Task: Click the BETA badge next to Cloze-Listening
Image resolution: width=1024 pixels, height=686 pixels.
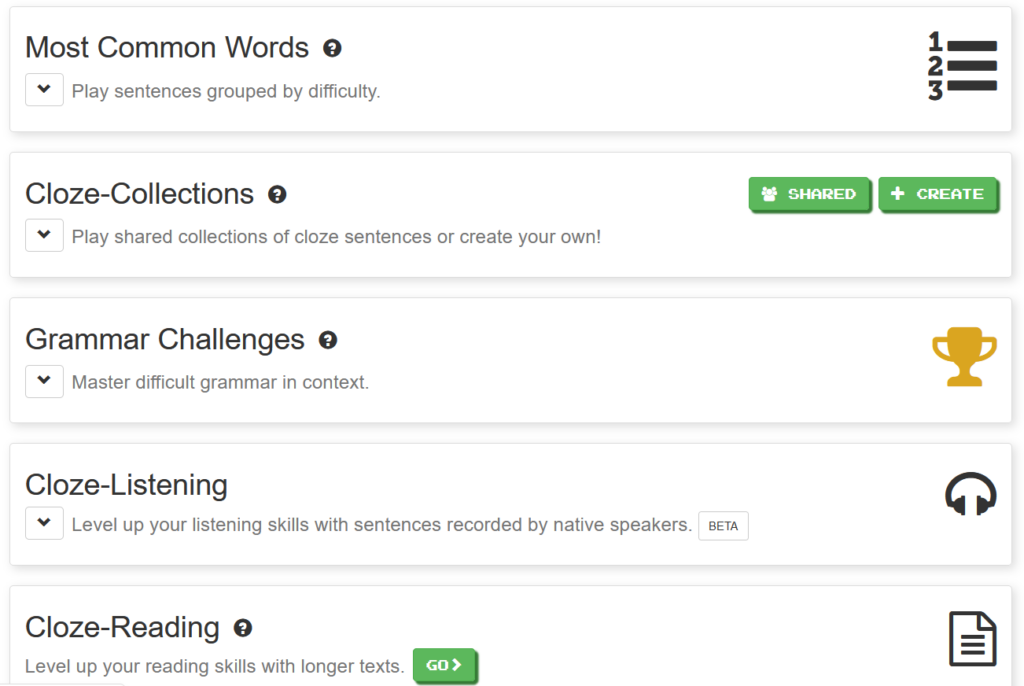Action: 723,525
